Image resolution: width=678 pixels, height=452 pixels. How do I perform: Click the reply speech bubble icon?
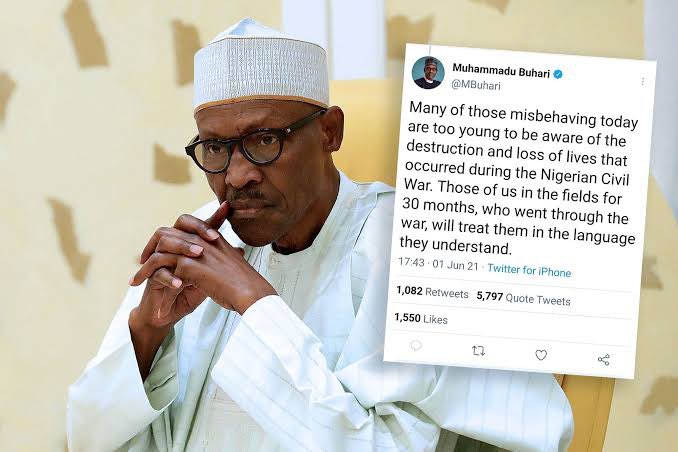(x=416, y=346)
